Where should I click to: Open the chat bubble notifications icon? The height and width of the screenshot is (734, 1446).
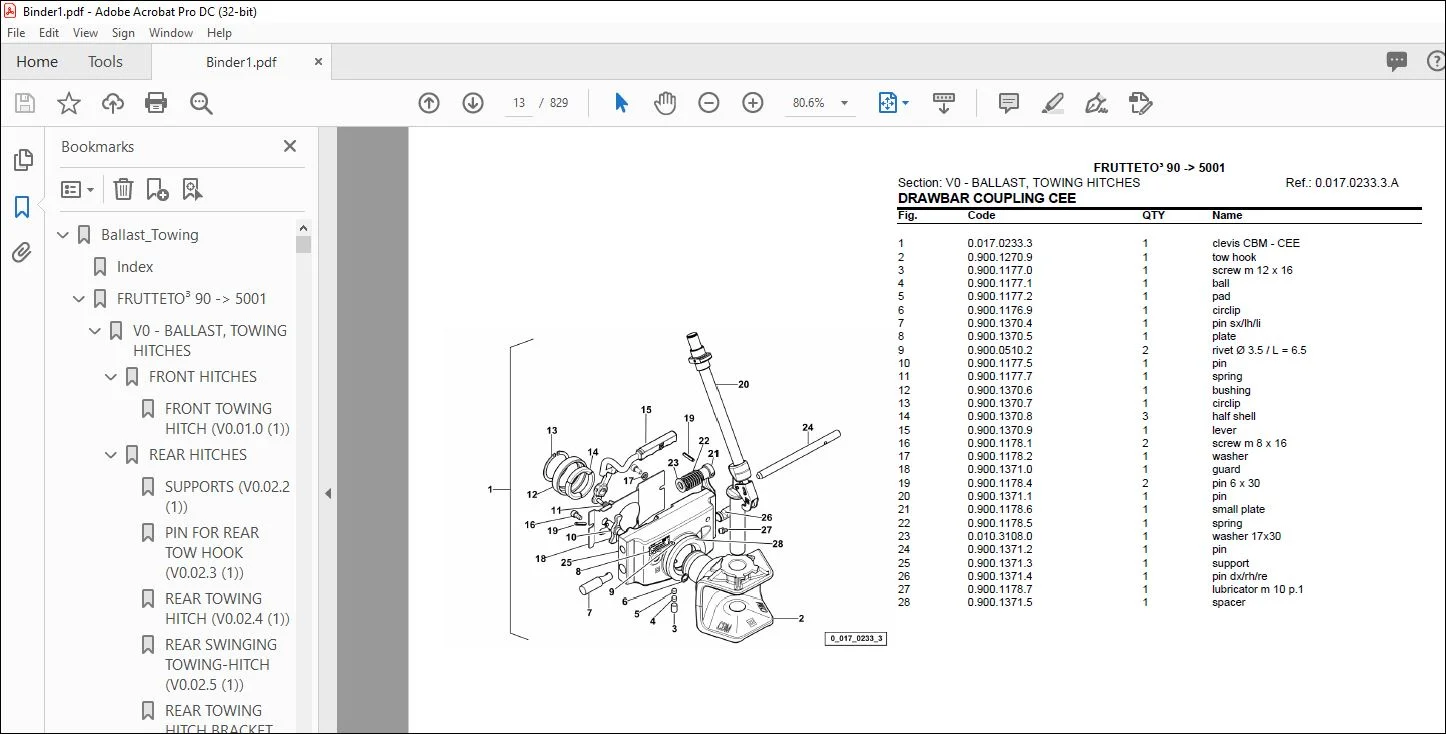pyautogui.click(x=1397, y=62)
